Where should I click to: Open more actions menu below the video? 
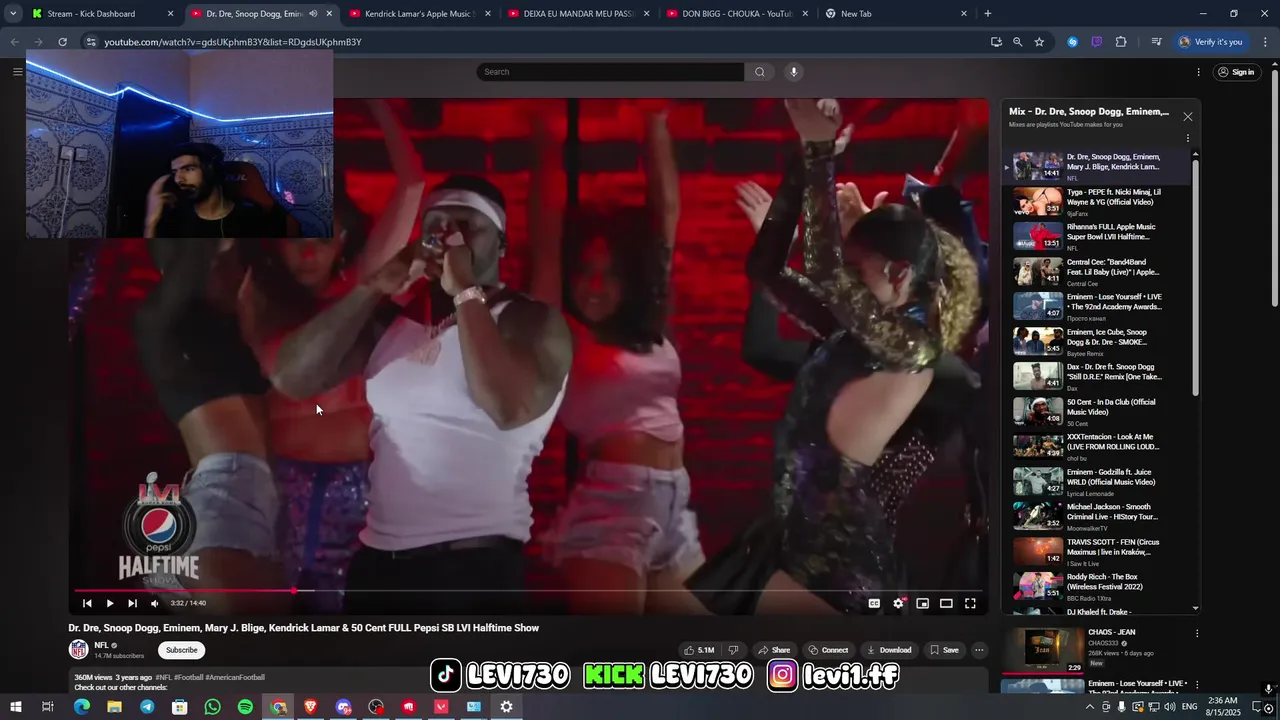(x=979, y=650)
